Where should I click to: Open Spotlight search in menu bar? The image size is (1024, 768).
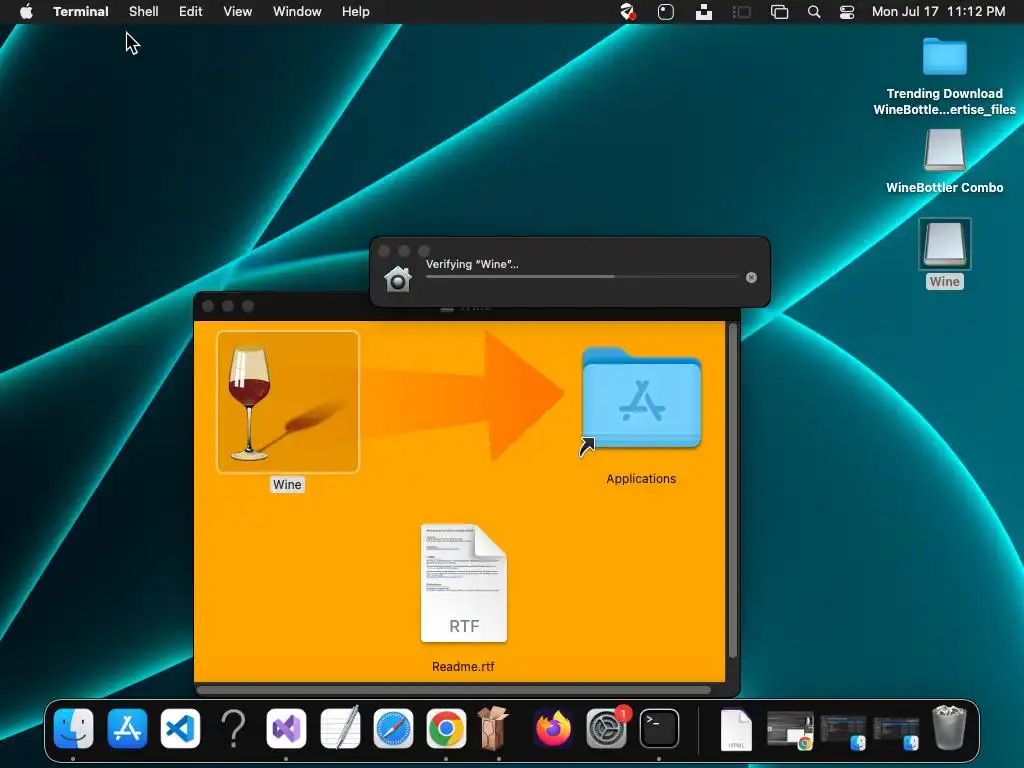pos(814,12)
